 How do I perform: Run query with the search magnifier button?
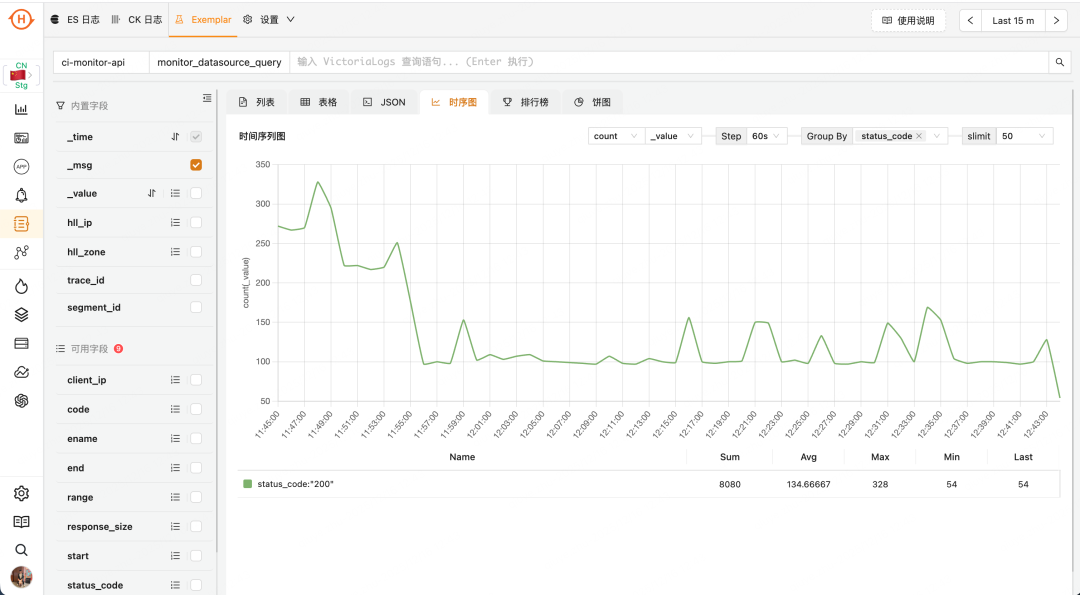click(x=1060, y=62)
